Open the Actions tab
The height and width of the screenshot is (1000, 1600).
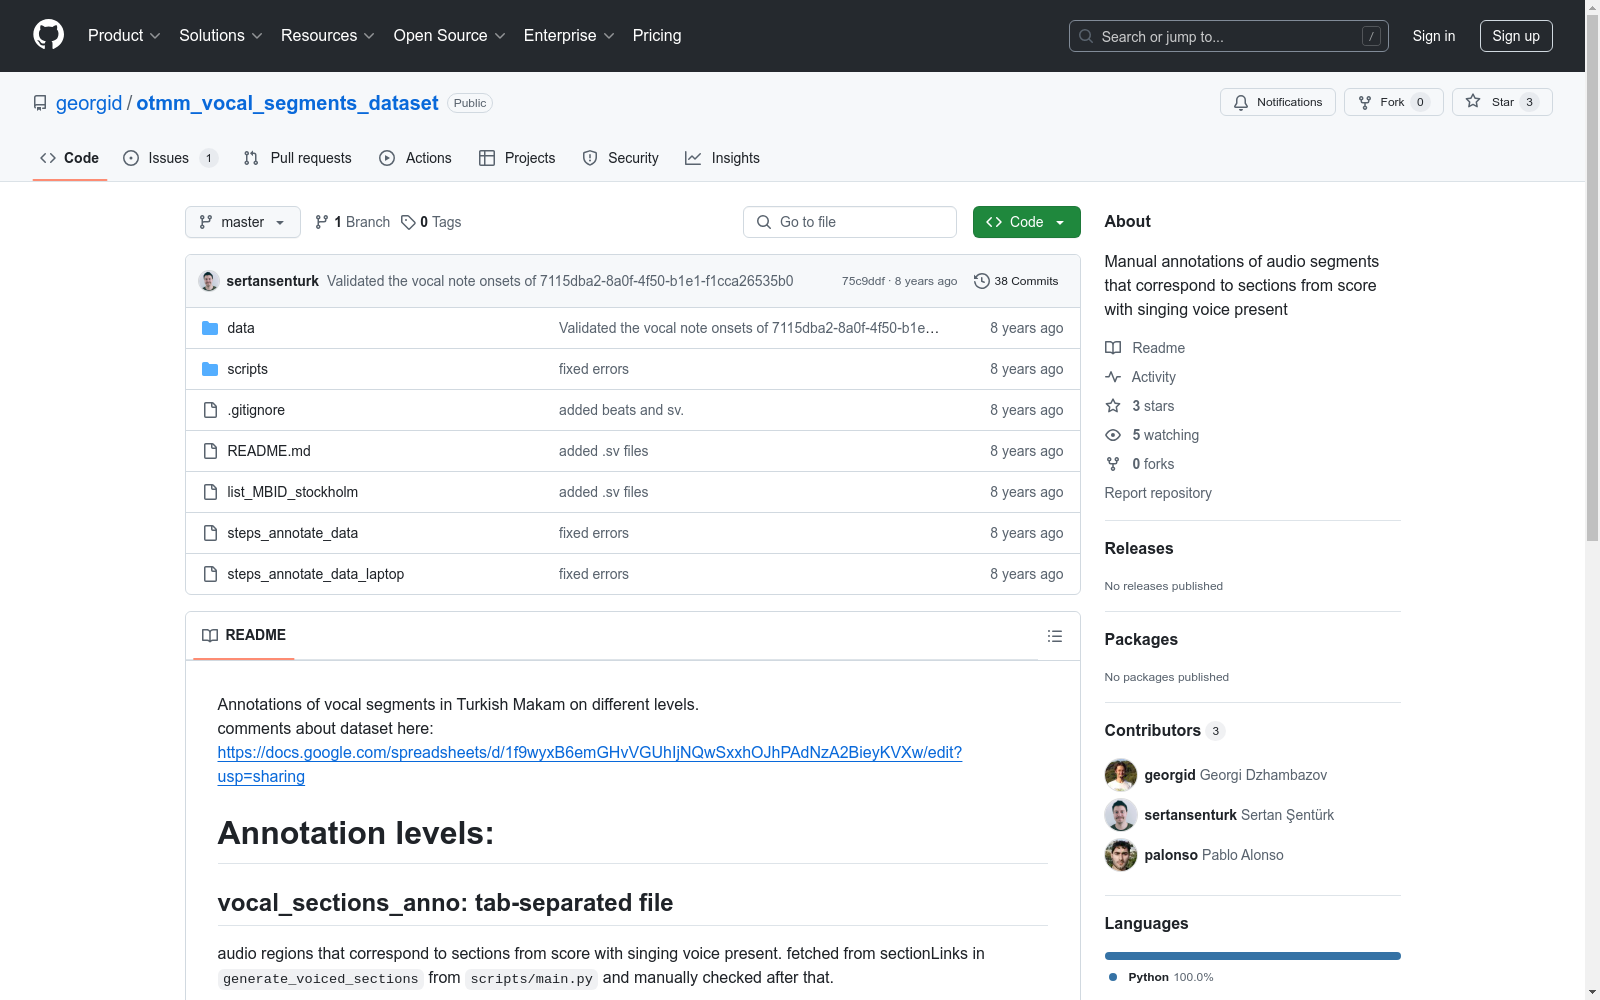pyautogui.click(x=415, y=158)
